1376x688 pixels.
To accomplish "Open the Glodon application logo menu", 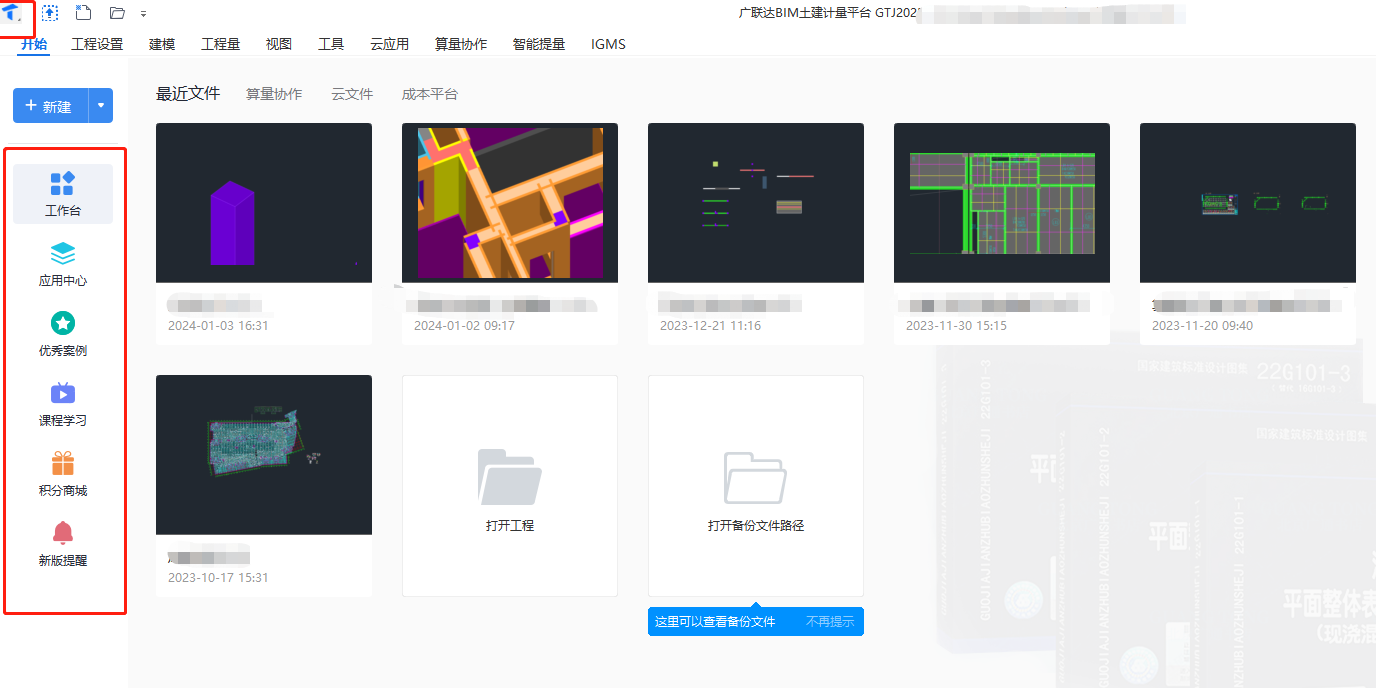I will point(13,13).
